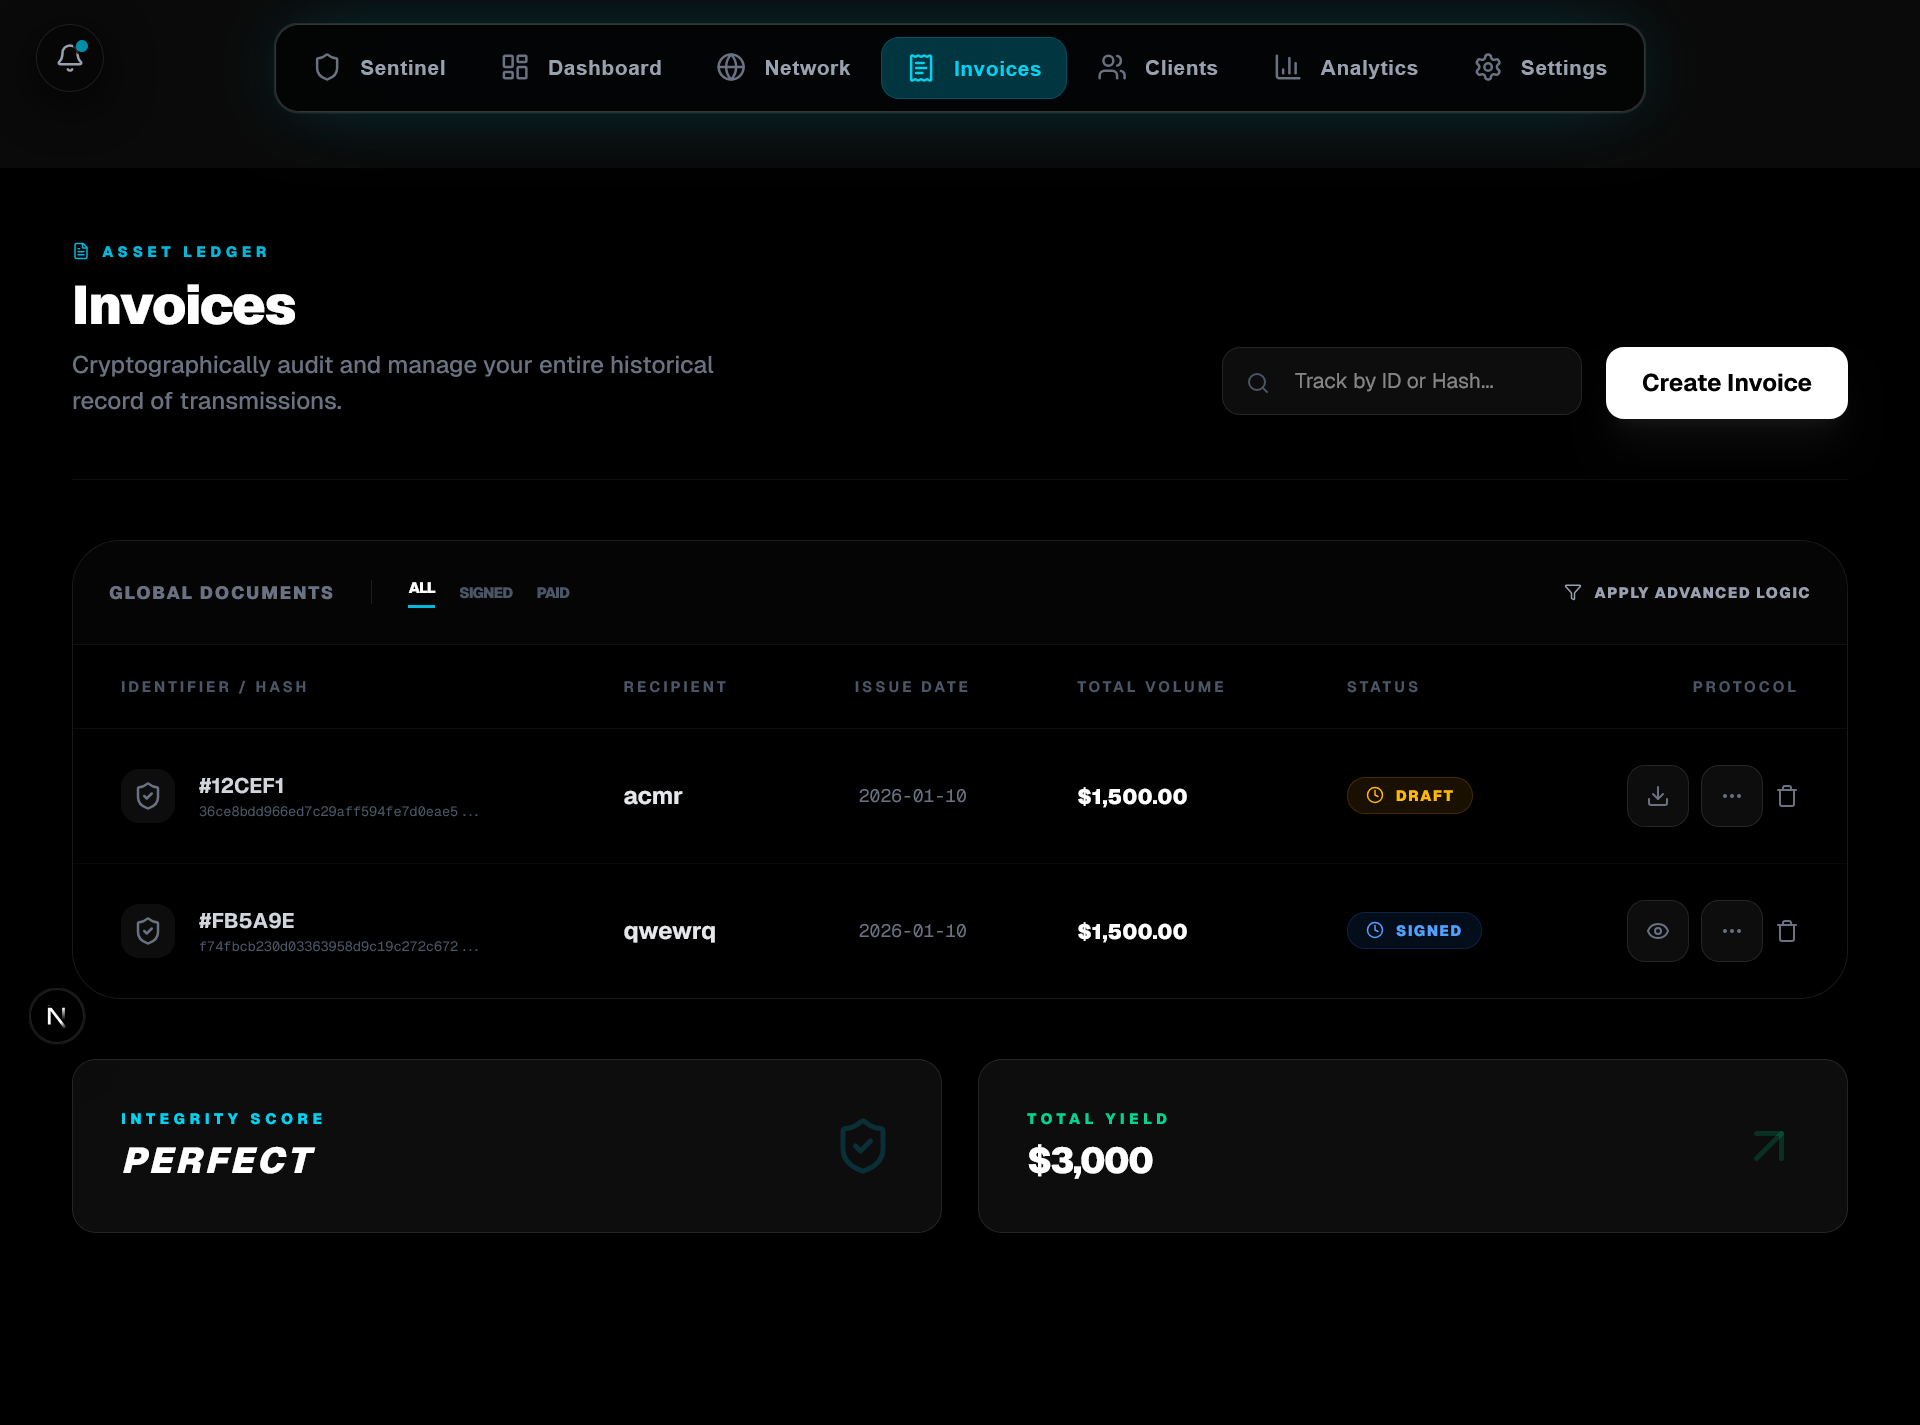The height and width of the screenshot is (1425, 1920).
Task: Expand Apply Advanced Logic filter
Action: (x=1687, y=593)
